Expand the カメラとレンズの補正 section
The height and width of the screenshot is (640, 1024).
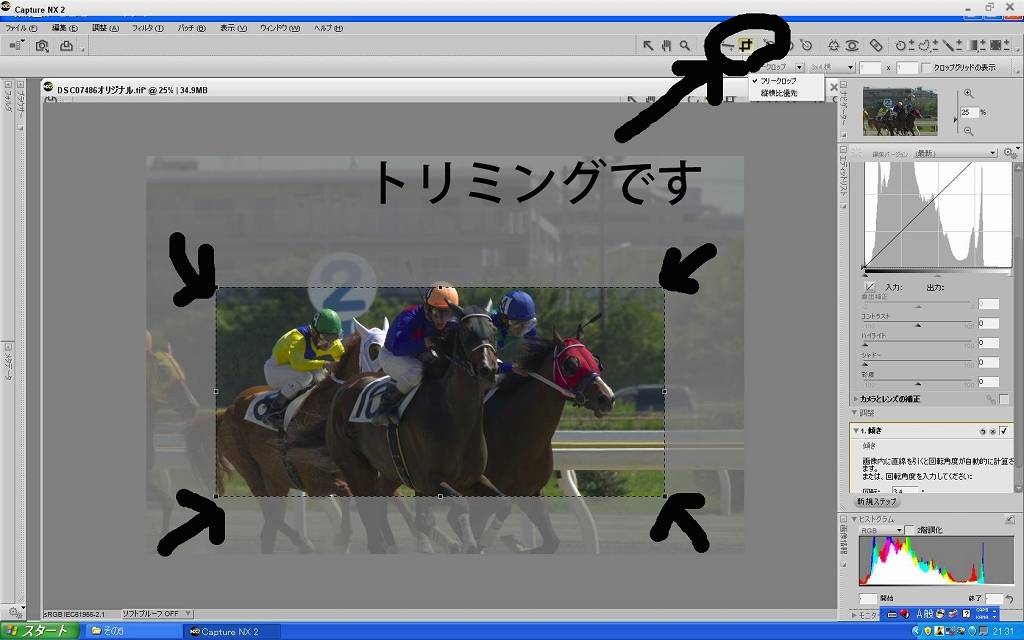[x=856, y=398]
